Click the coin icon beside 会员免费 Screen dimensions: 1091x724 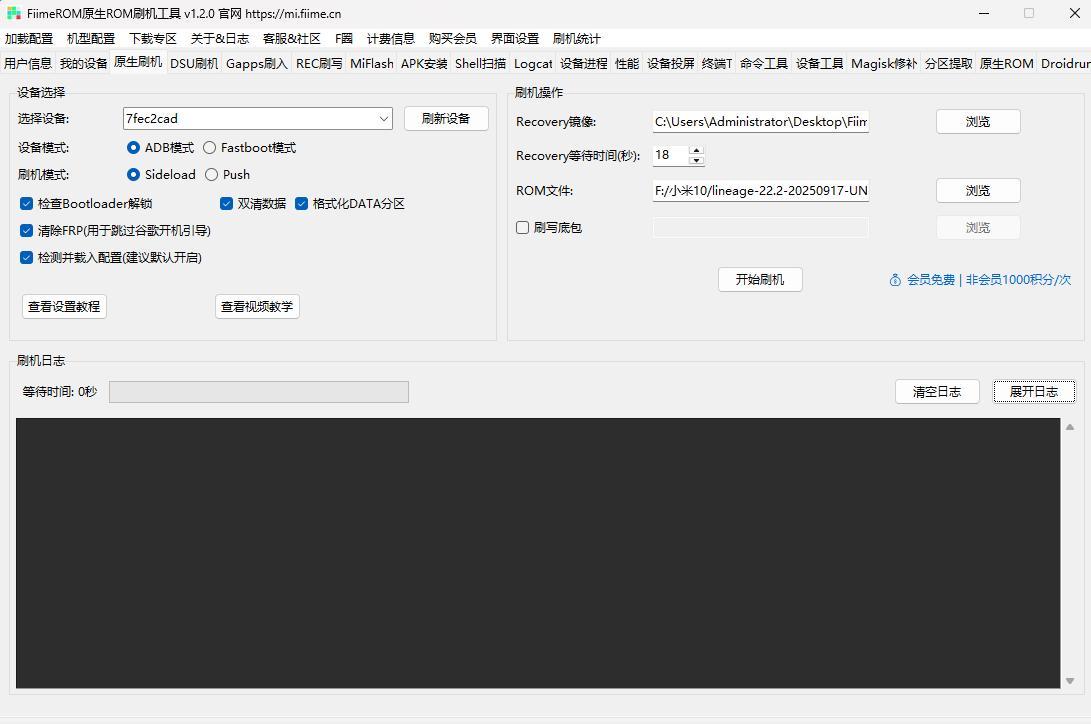click(895, 280)
